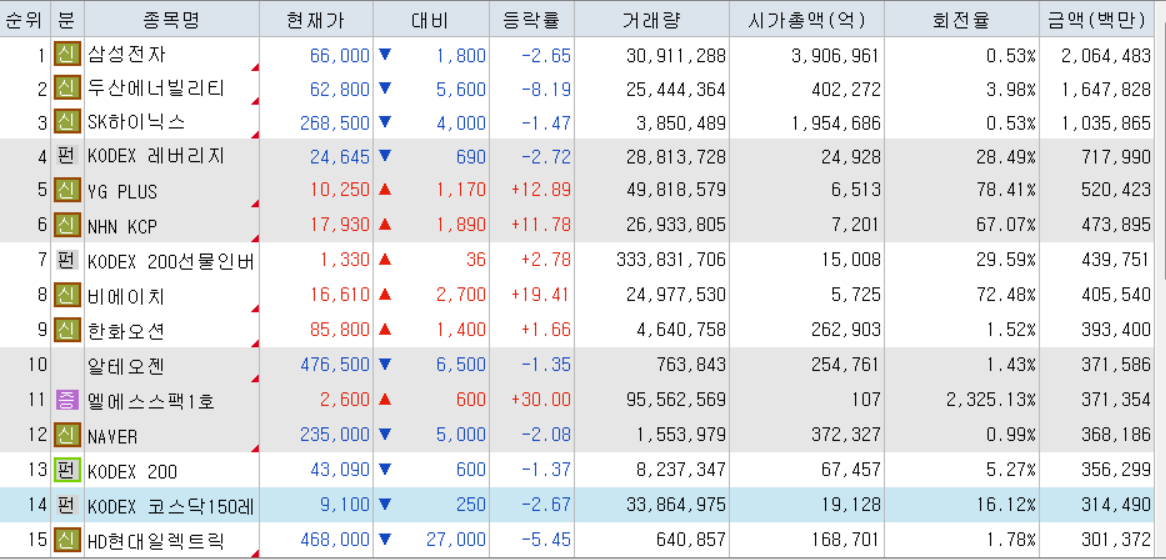The height and width of the screenshot is (560, 1166).
Task: Select the 알테오젠 stock name
Action: point(126,365)
